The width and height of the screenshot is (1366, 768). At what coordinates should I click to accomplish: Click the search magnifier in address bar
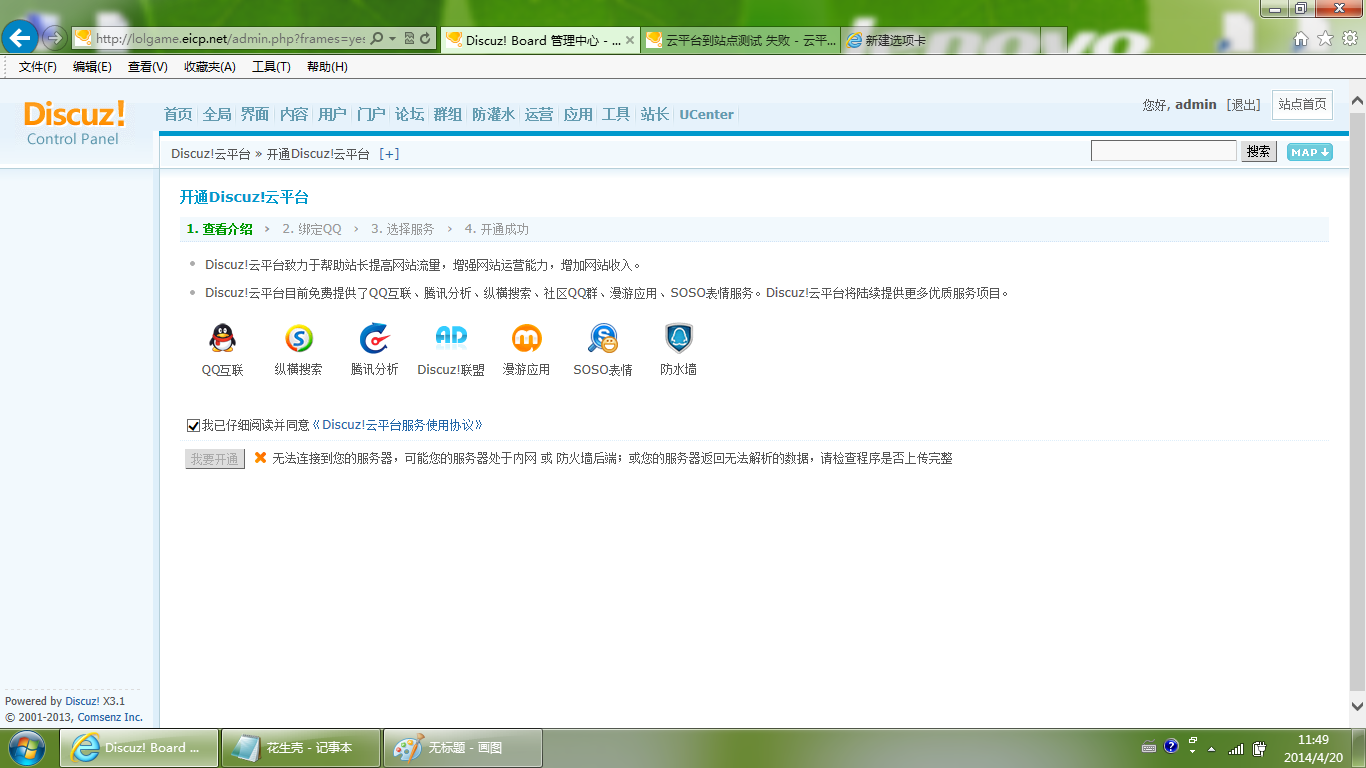(377, 38)
